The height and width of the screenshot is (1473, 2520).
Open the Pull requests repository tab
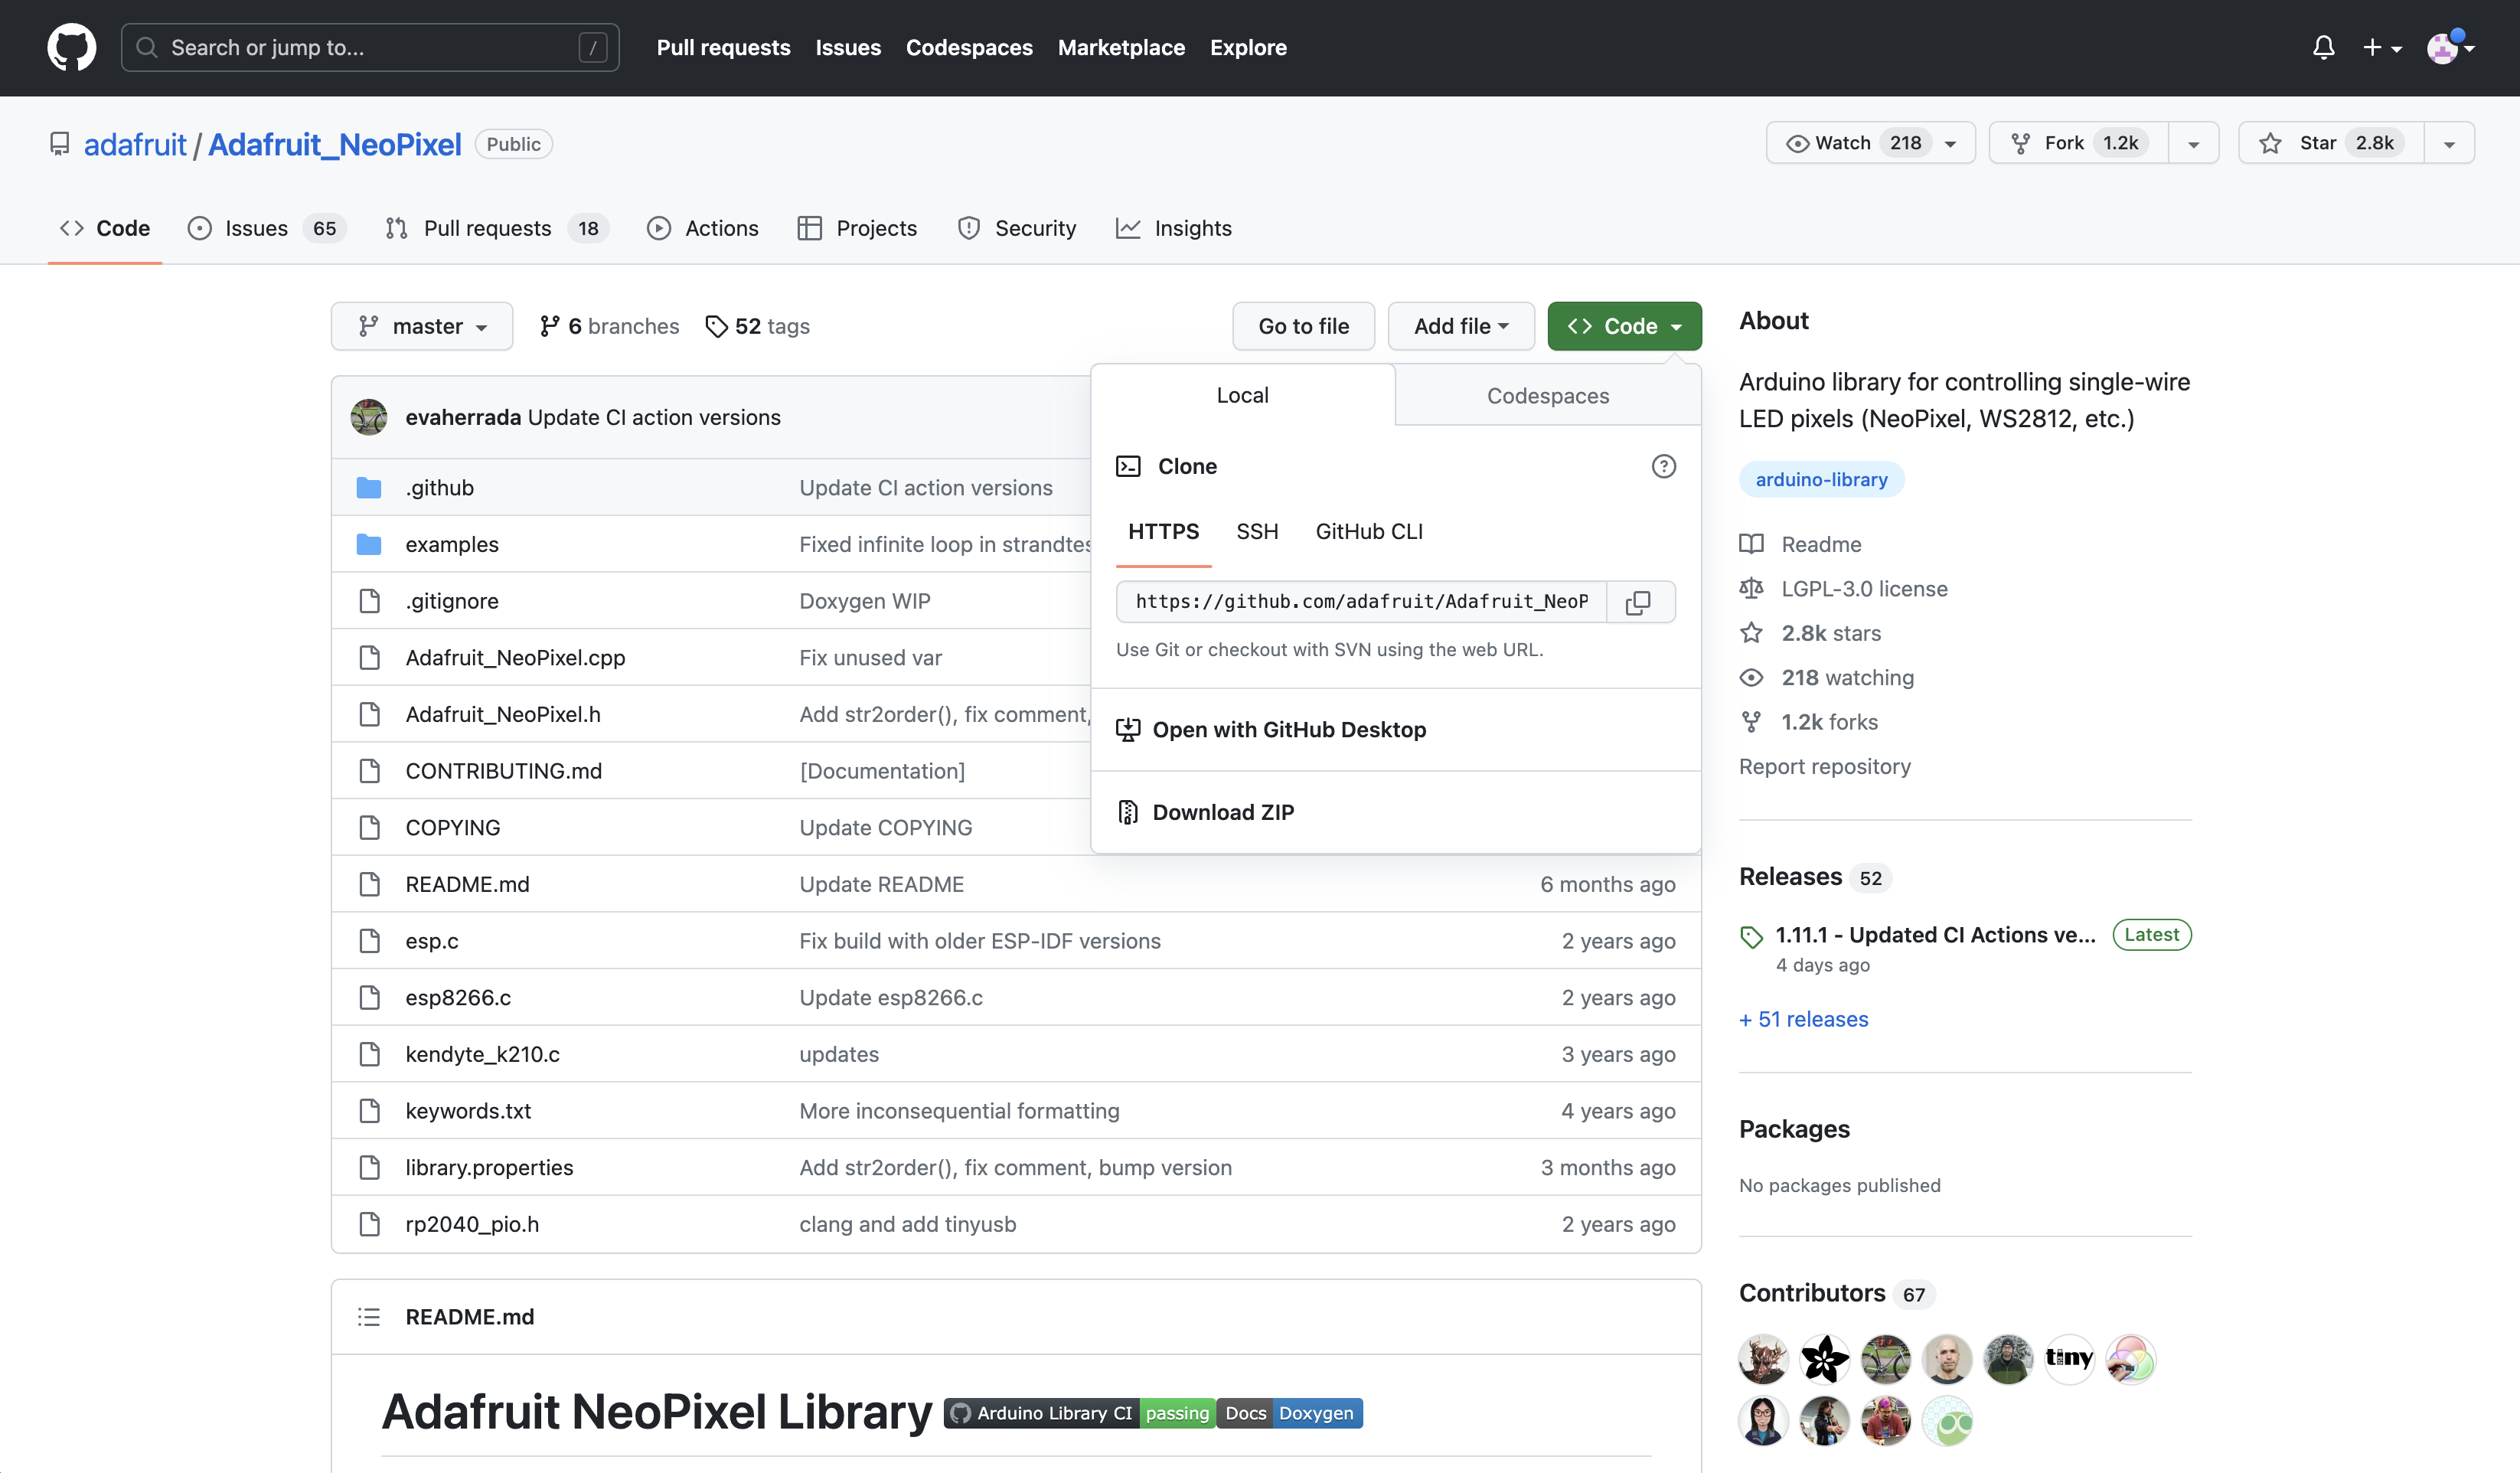point(497,228)
